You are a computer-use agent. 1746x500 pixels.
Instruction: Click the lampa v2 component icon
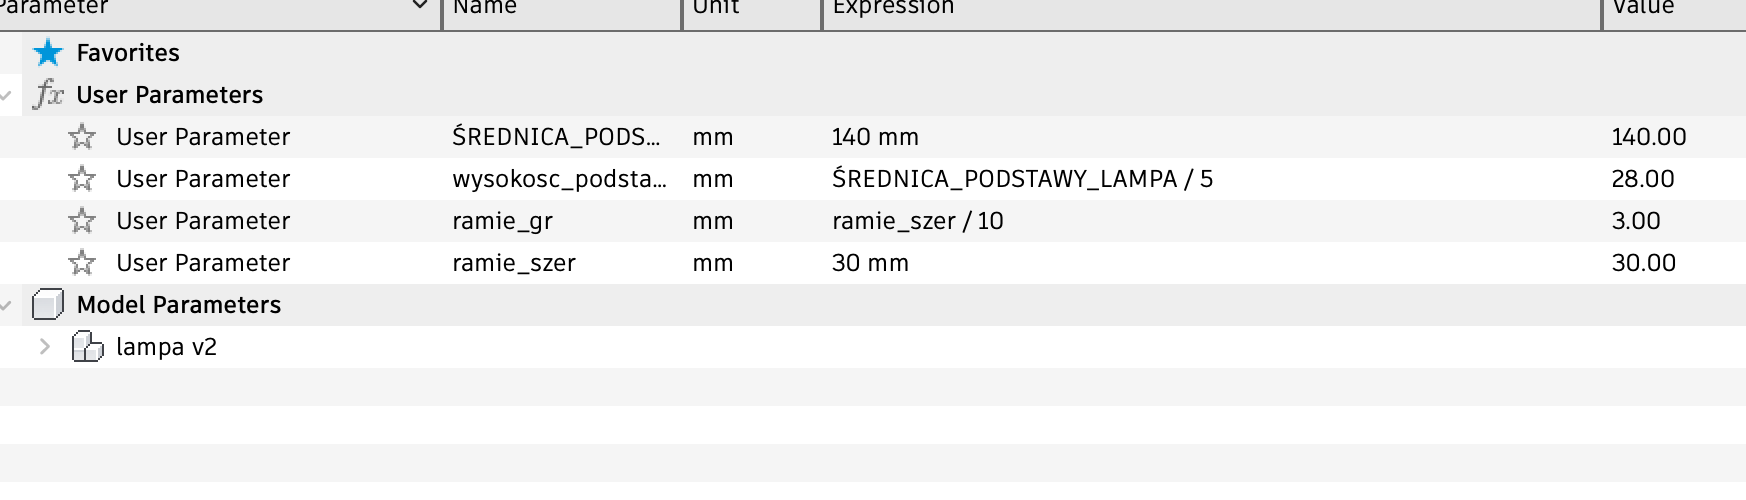point(87,347)
